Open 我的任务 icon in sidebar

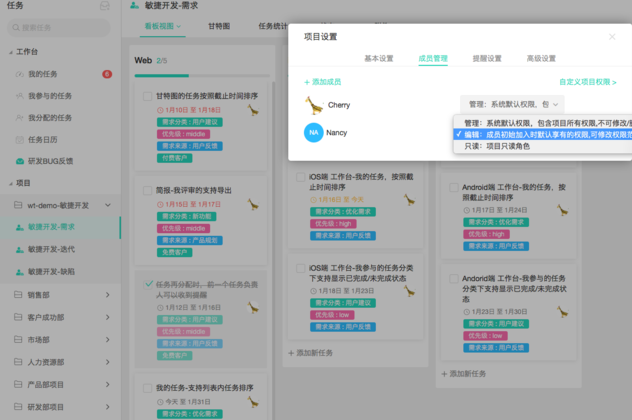(19, 74)
